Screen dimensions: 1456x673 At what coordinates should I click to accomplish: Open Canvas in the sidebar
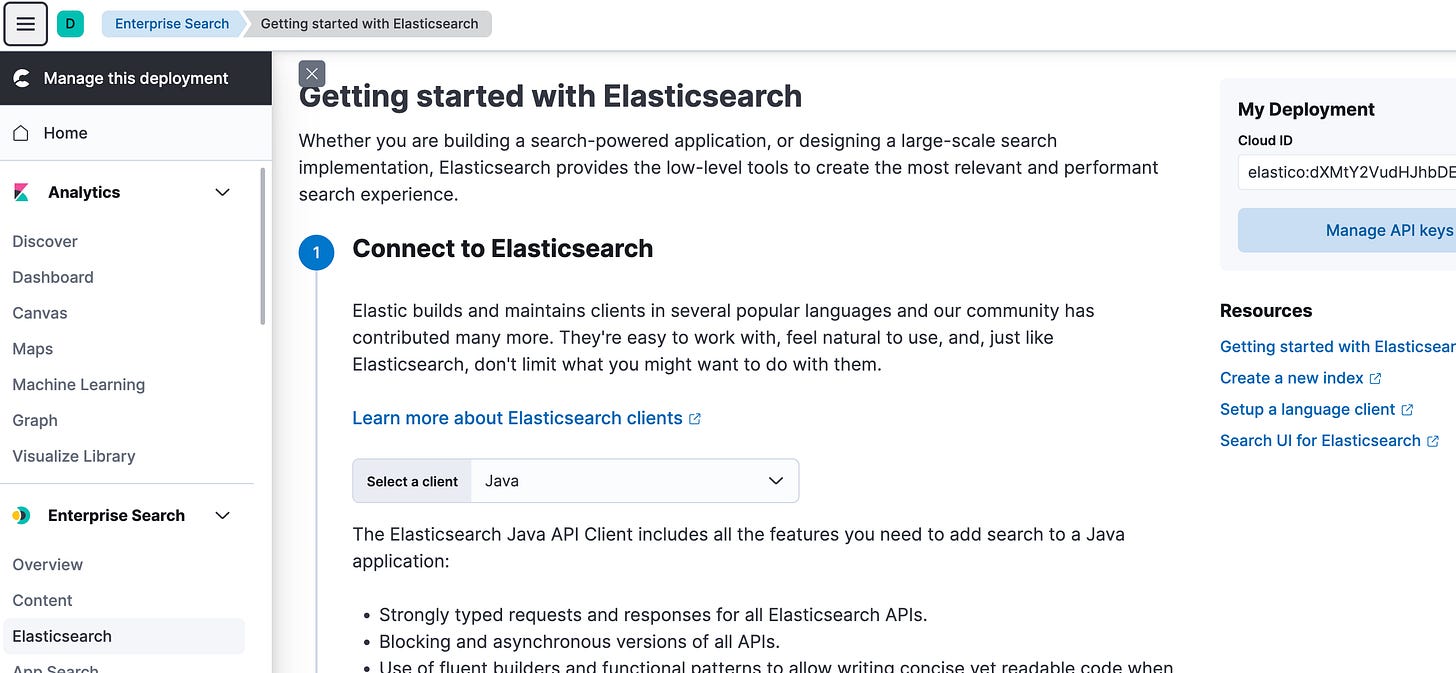[40, 313]
